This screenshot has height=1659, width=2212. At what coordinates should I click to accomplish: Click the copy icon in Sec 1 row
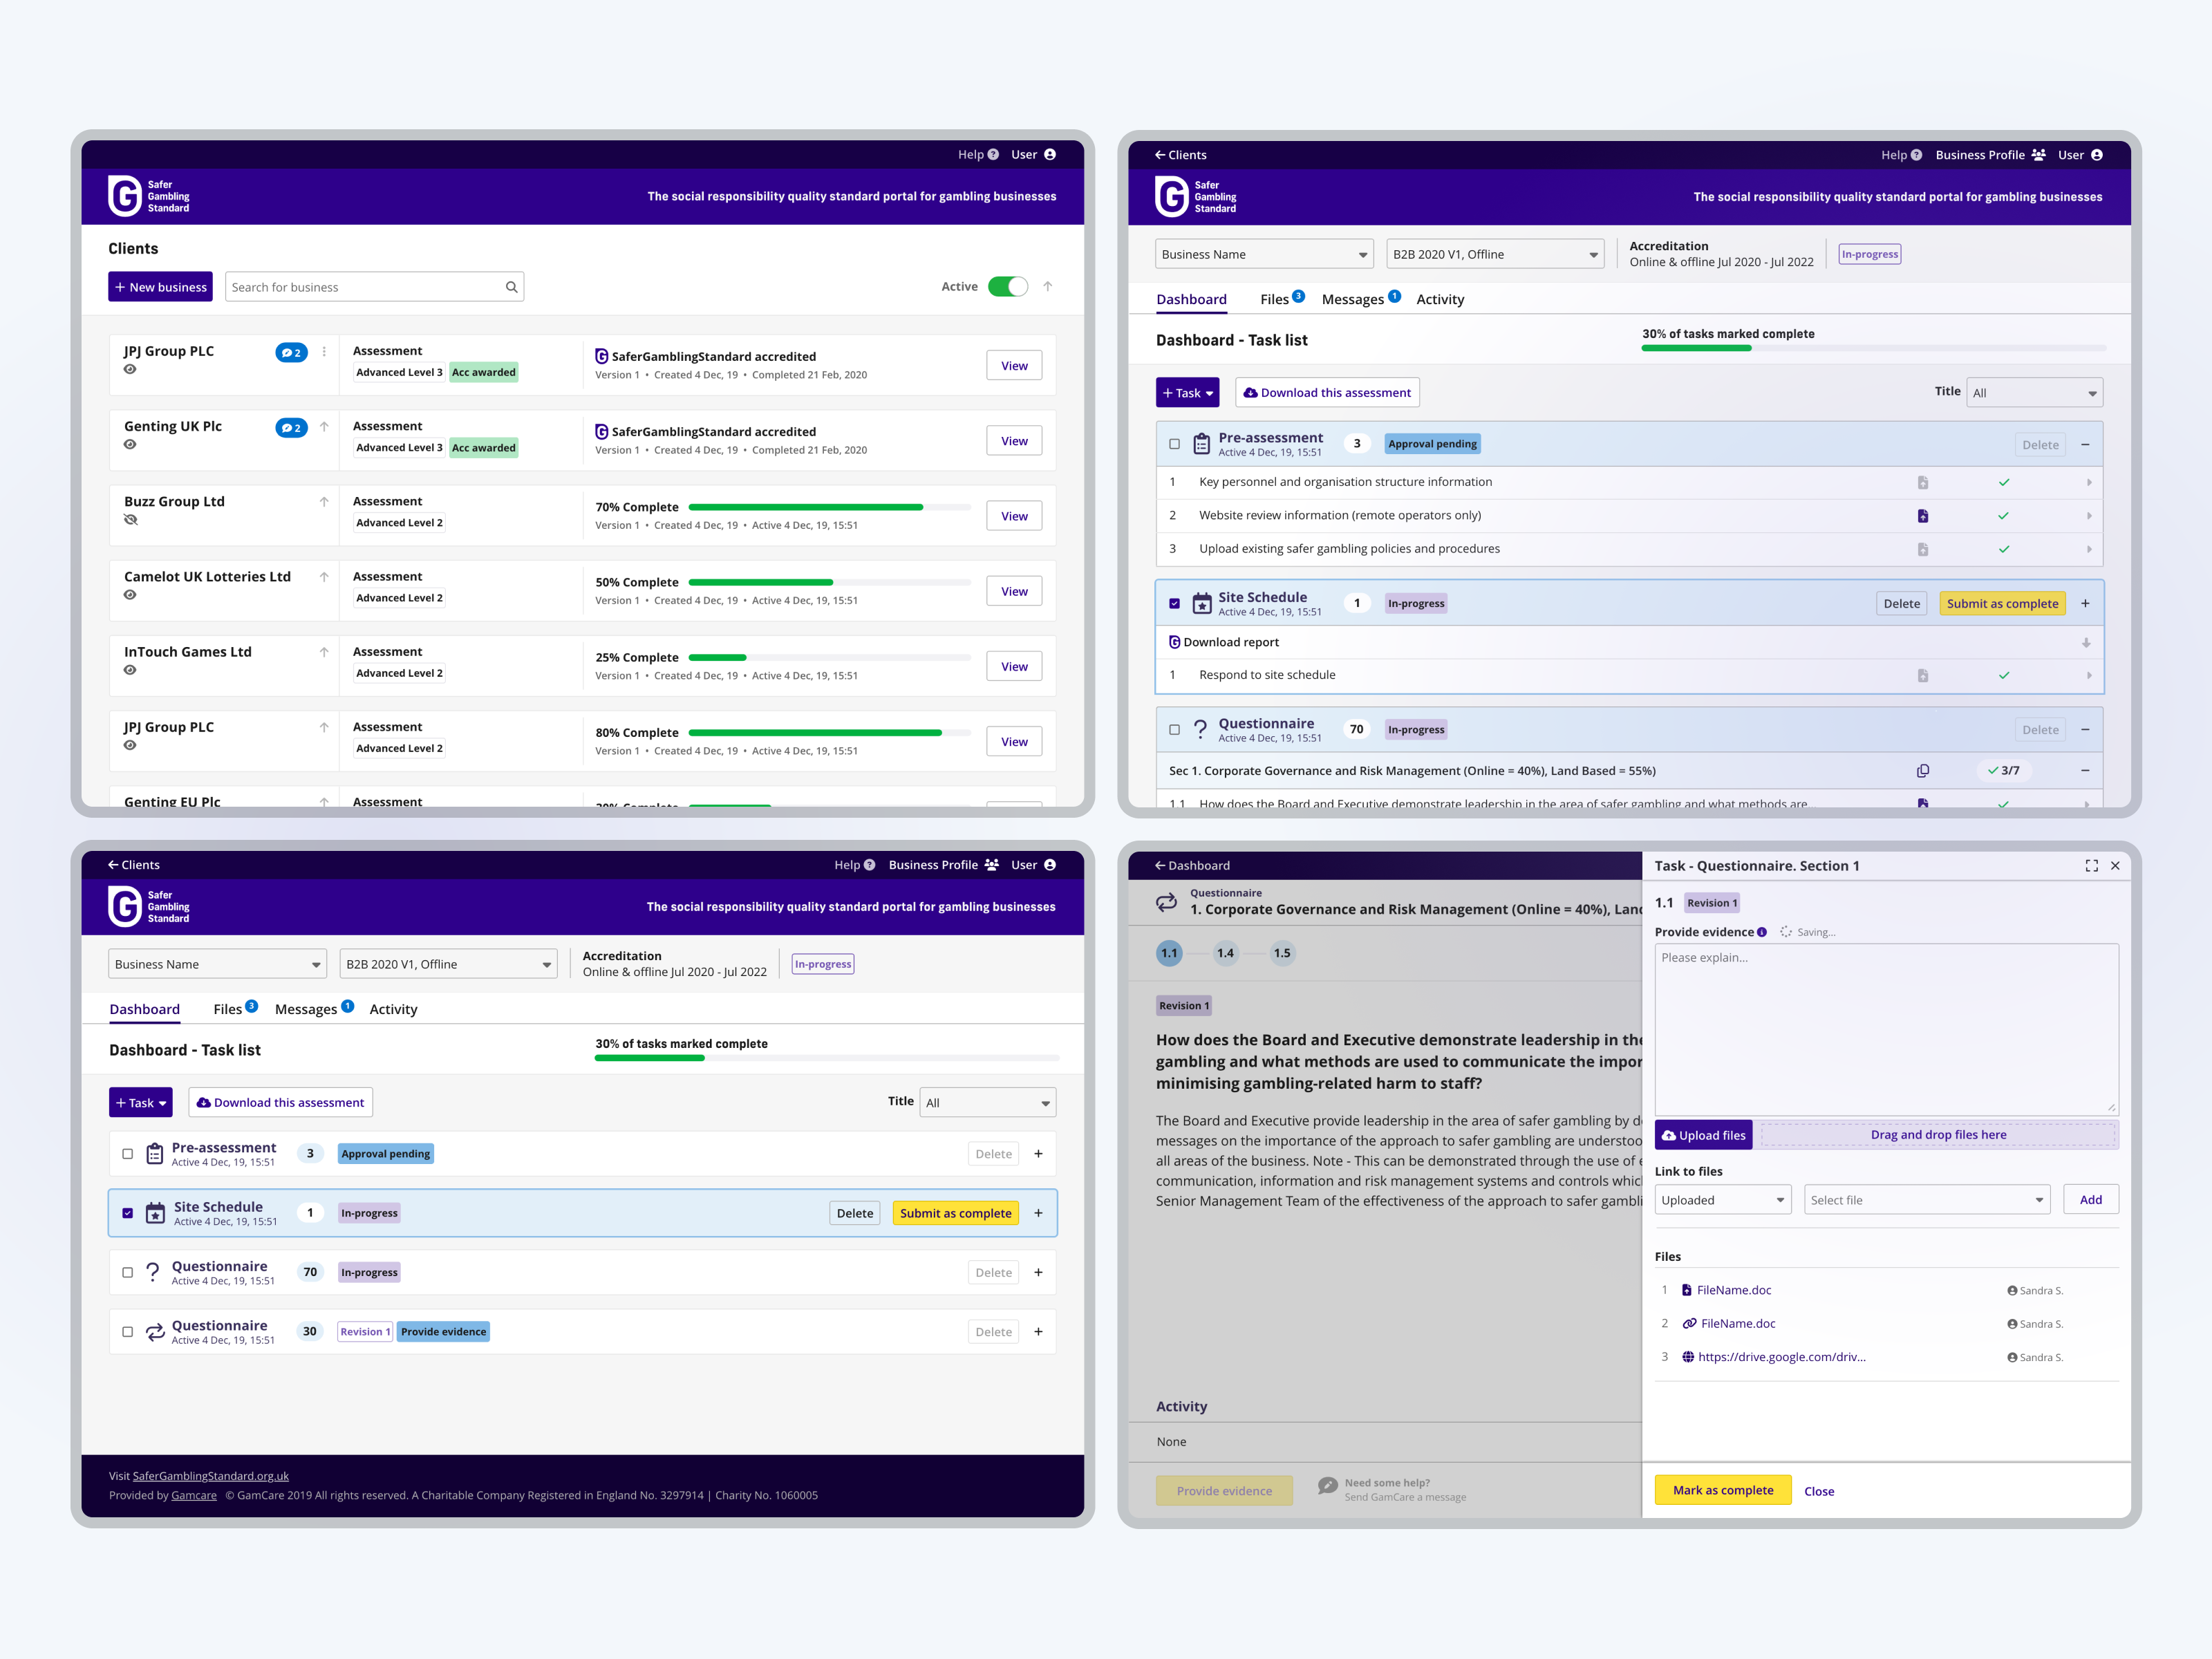click(x=1922, y=771)
